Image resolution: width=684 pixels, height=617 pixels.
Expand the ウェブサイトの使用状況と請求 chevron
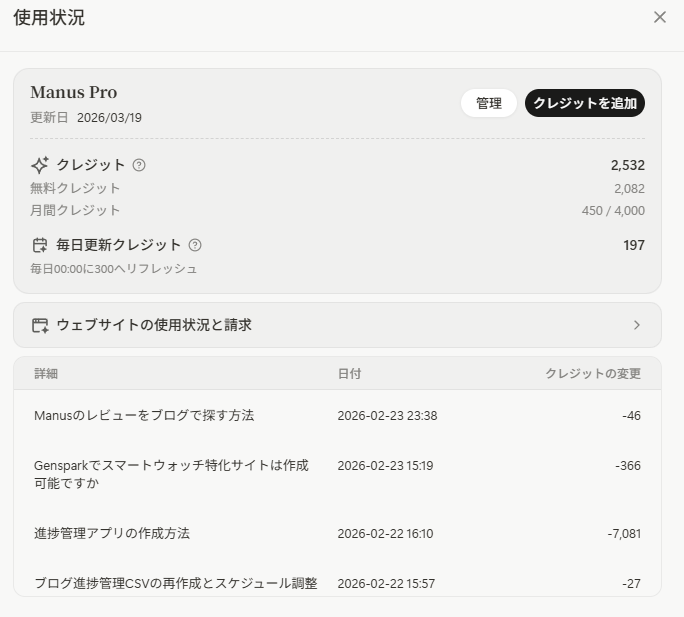click(x=637, y=325)
